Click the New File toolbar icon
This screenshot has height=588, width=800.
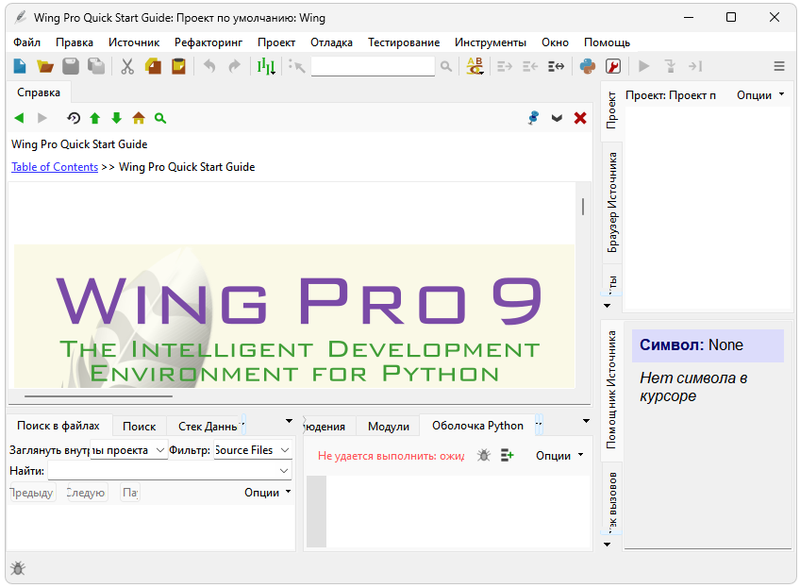[x=19, y=66]
